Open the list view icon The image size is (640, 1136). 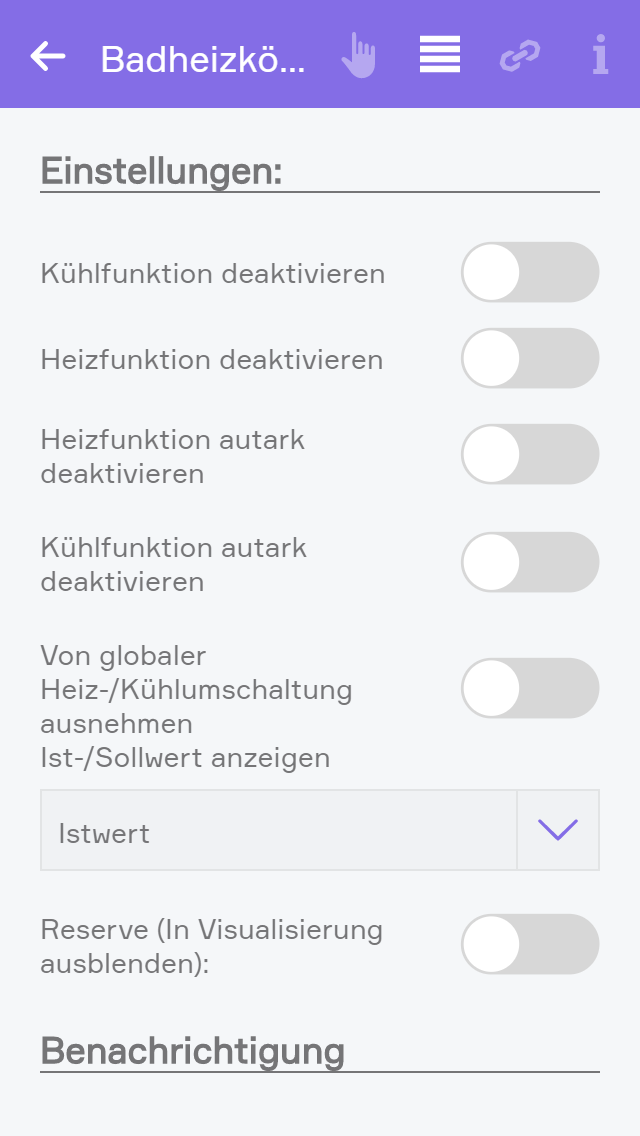pyautogui.click(x=440, y=56)
